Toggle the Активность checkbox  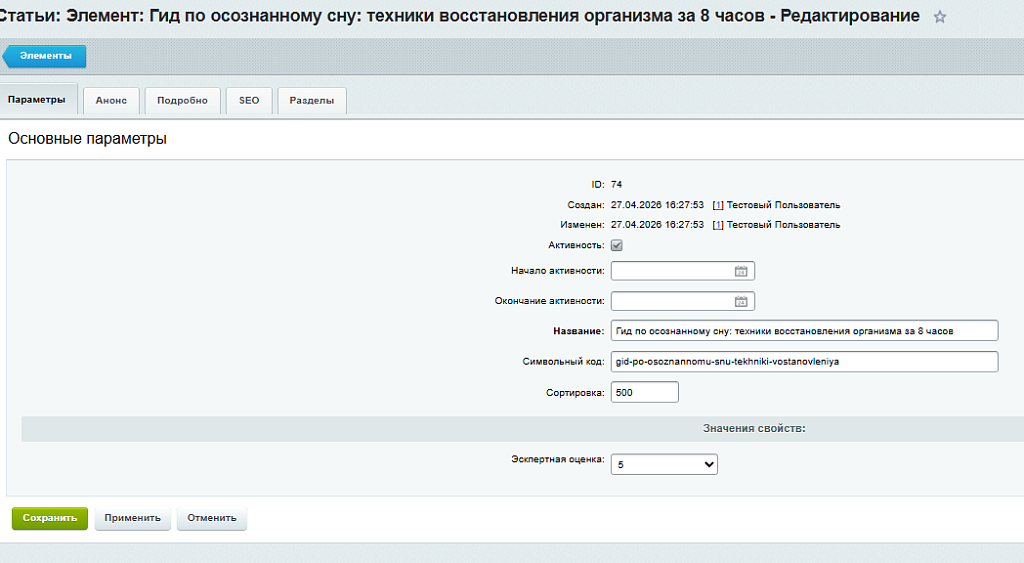click(616, 246)
